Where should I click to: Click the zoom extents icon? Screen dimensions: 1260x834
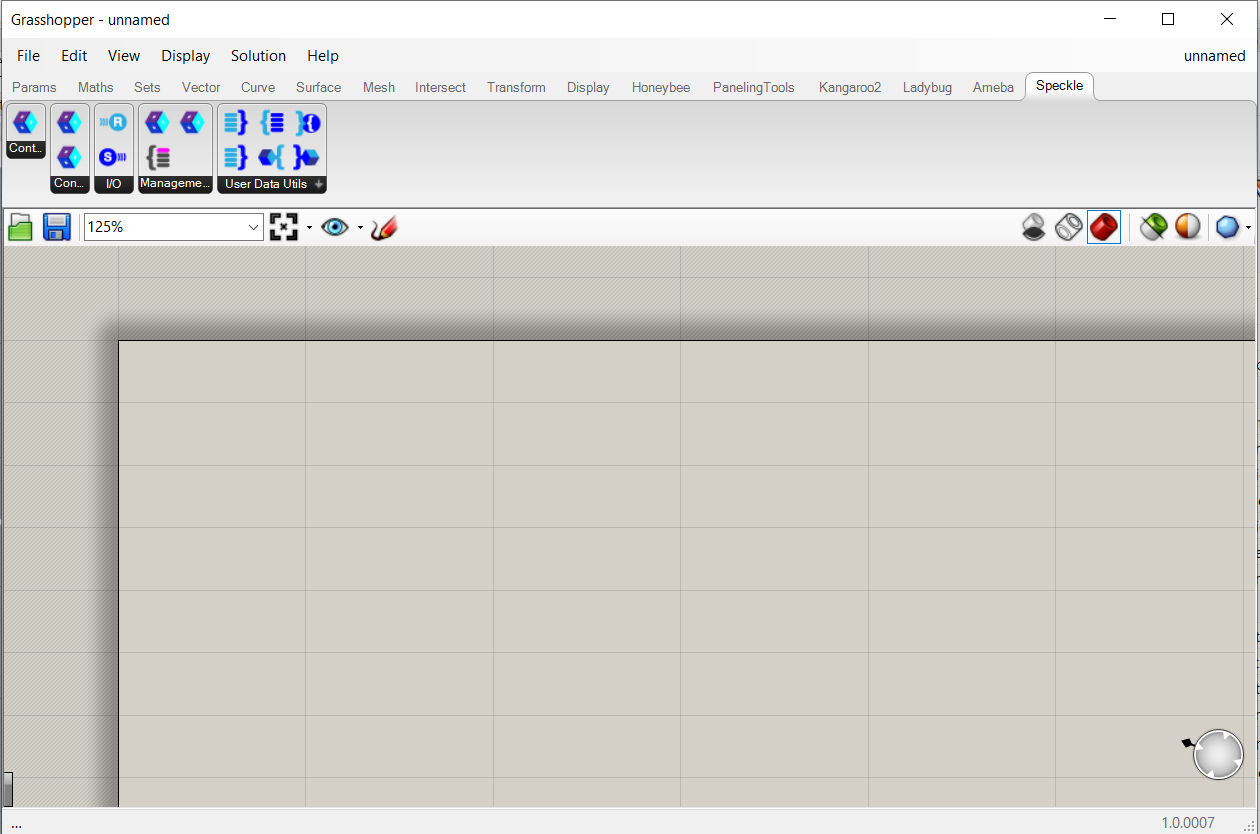(283, 227)
